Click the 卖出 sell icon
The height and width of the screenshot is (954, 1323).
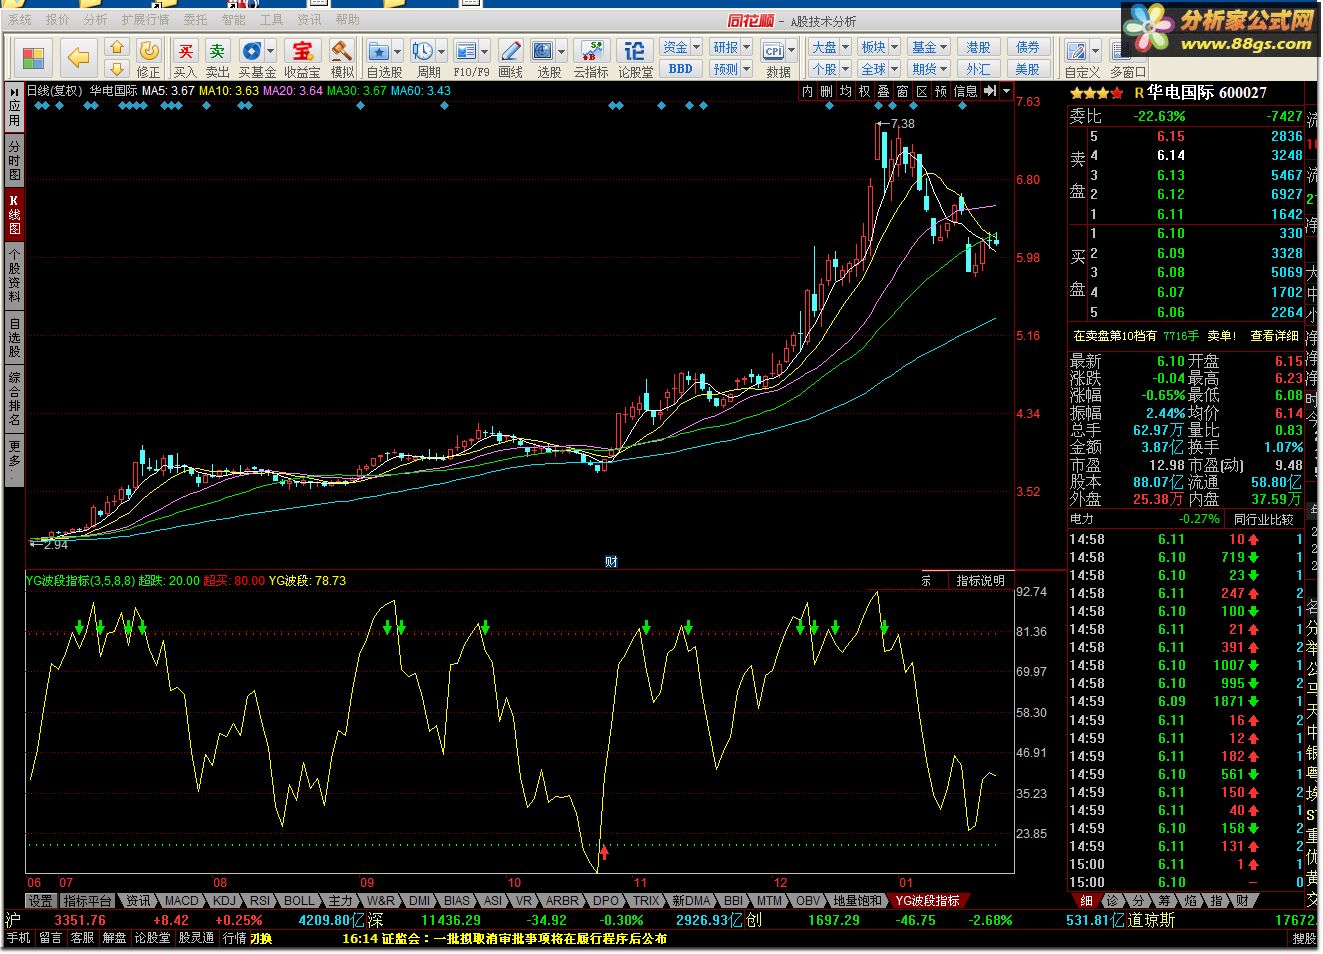click(x=217, y=58)
